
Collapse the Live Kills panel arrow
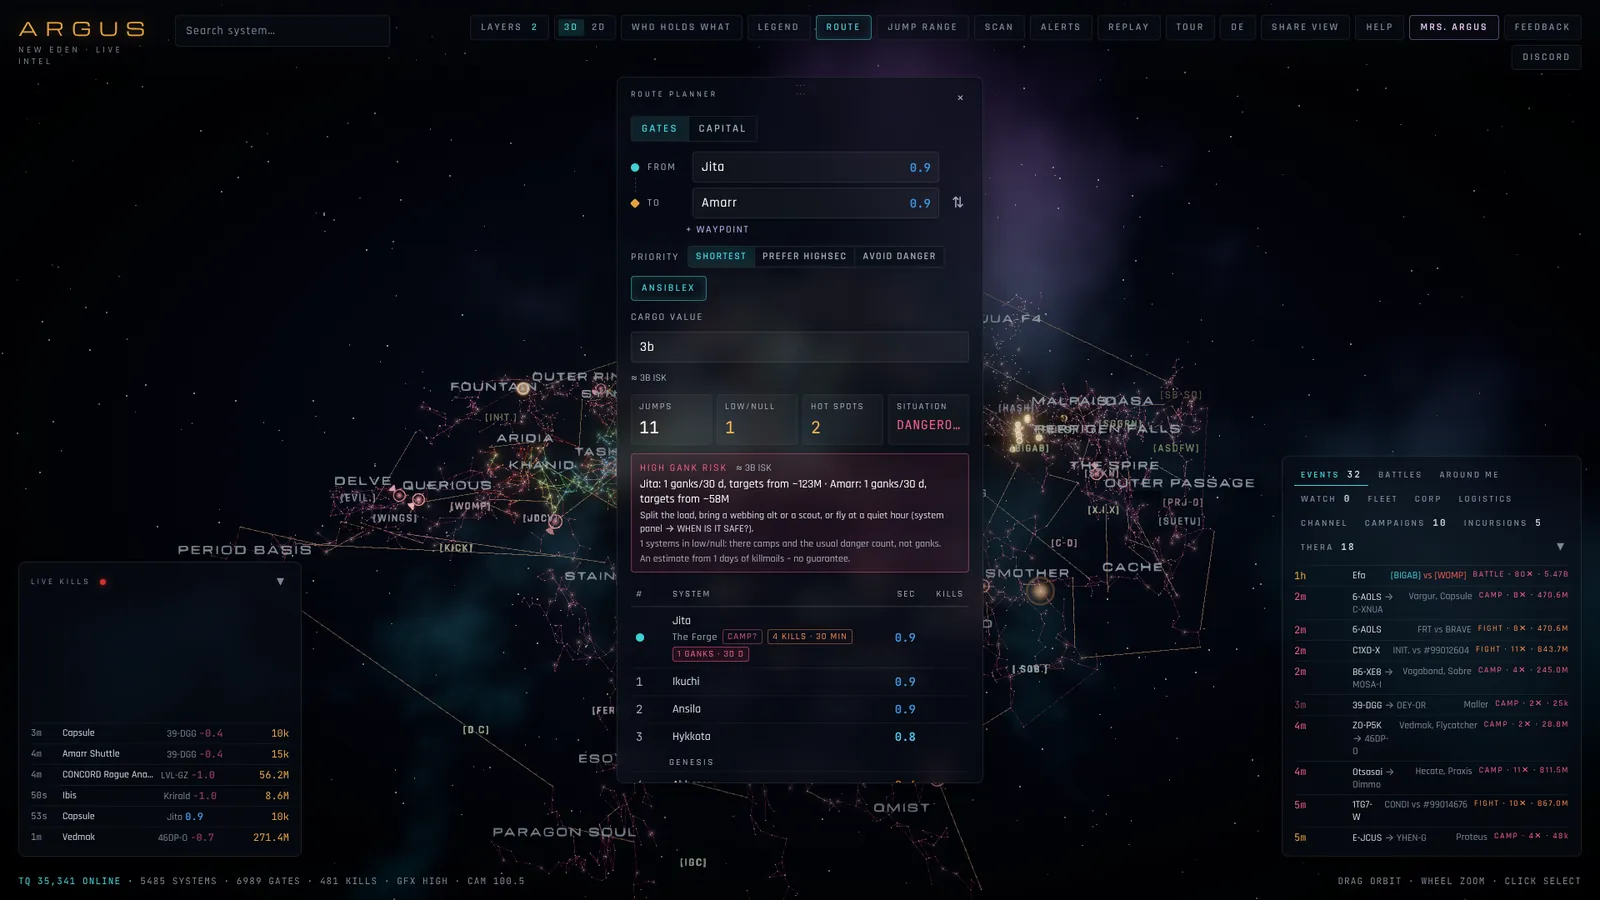pyautogui.click(x=280, y=581)
